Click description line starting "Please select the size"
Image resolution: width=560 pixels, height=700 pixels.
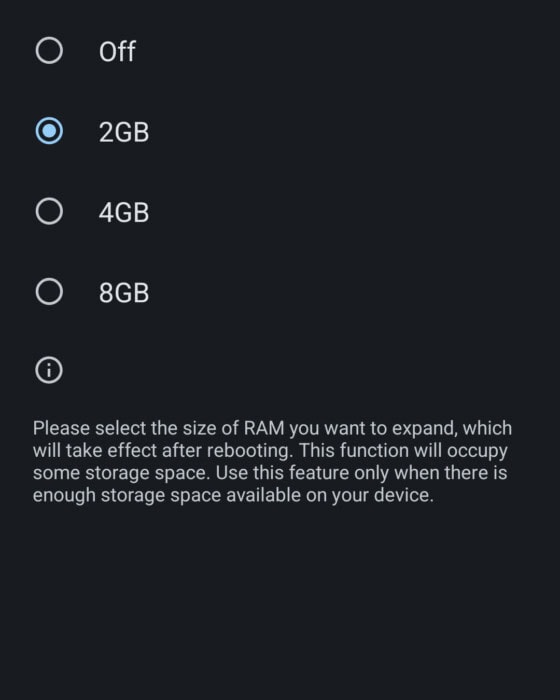click(x=272, y=428)
